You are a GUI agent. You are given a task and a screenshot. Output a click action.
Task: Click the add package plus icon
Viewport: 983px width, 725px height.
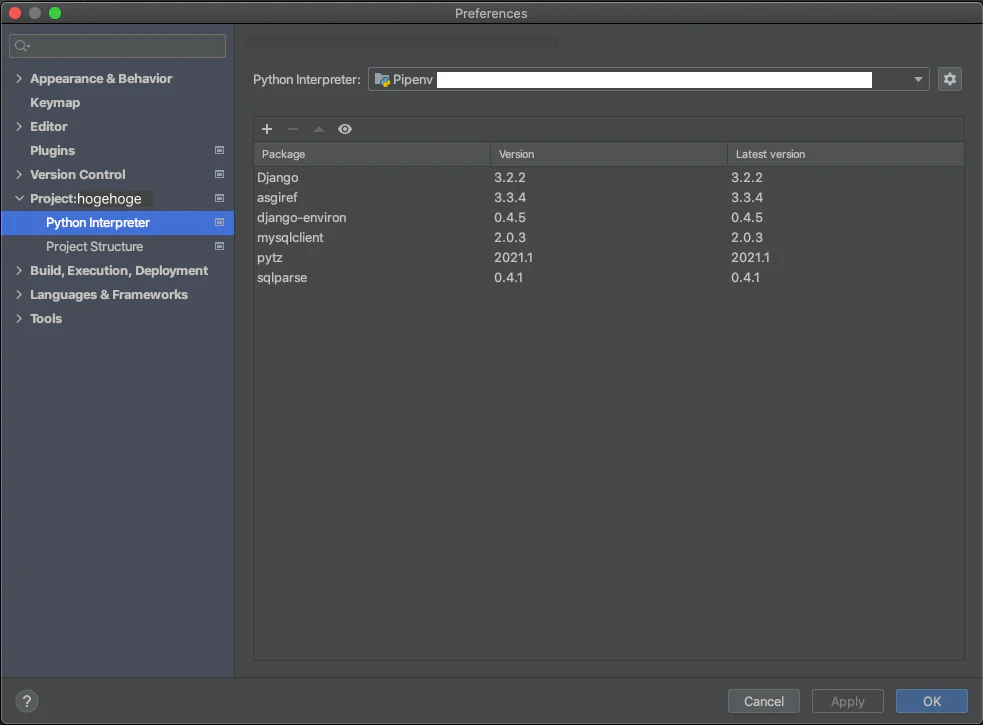[x=267, y=129]
